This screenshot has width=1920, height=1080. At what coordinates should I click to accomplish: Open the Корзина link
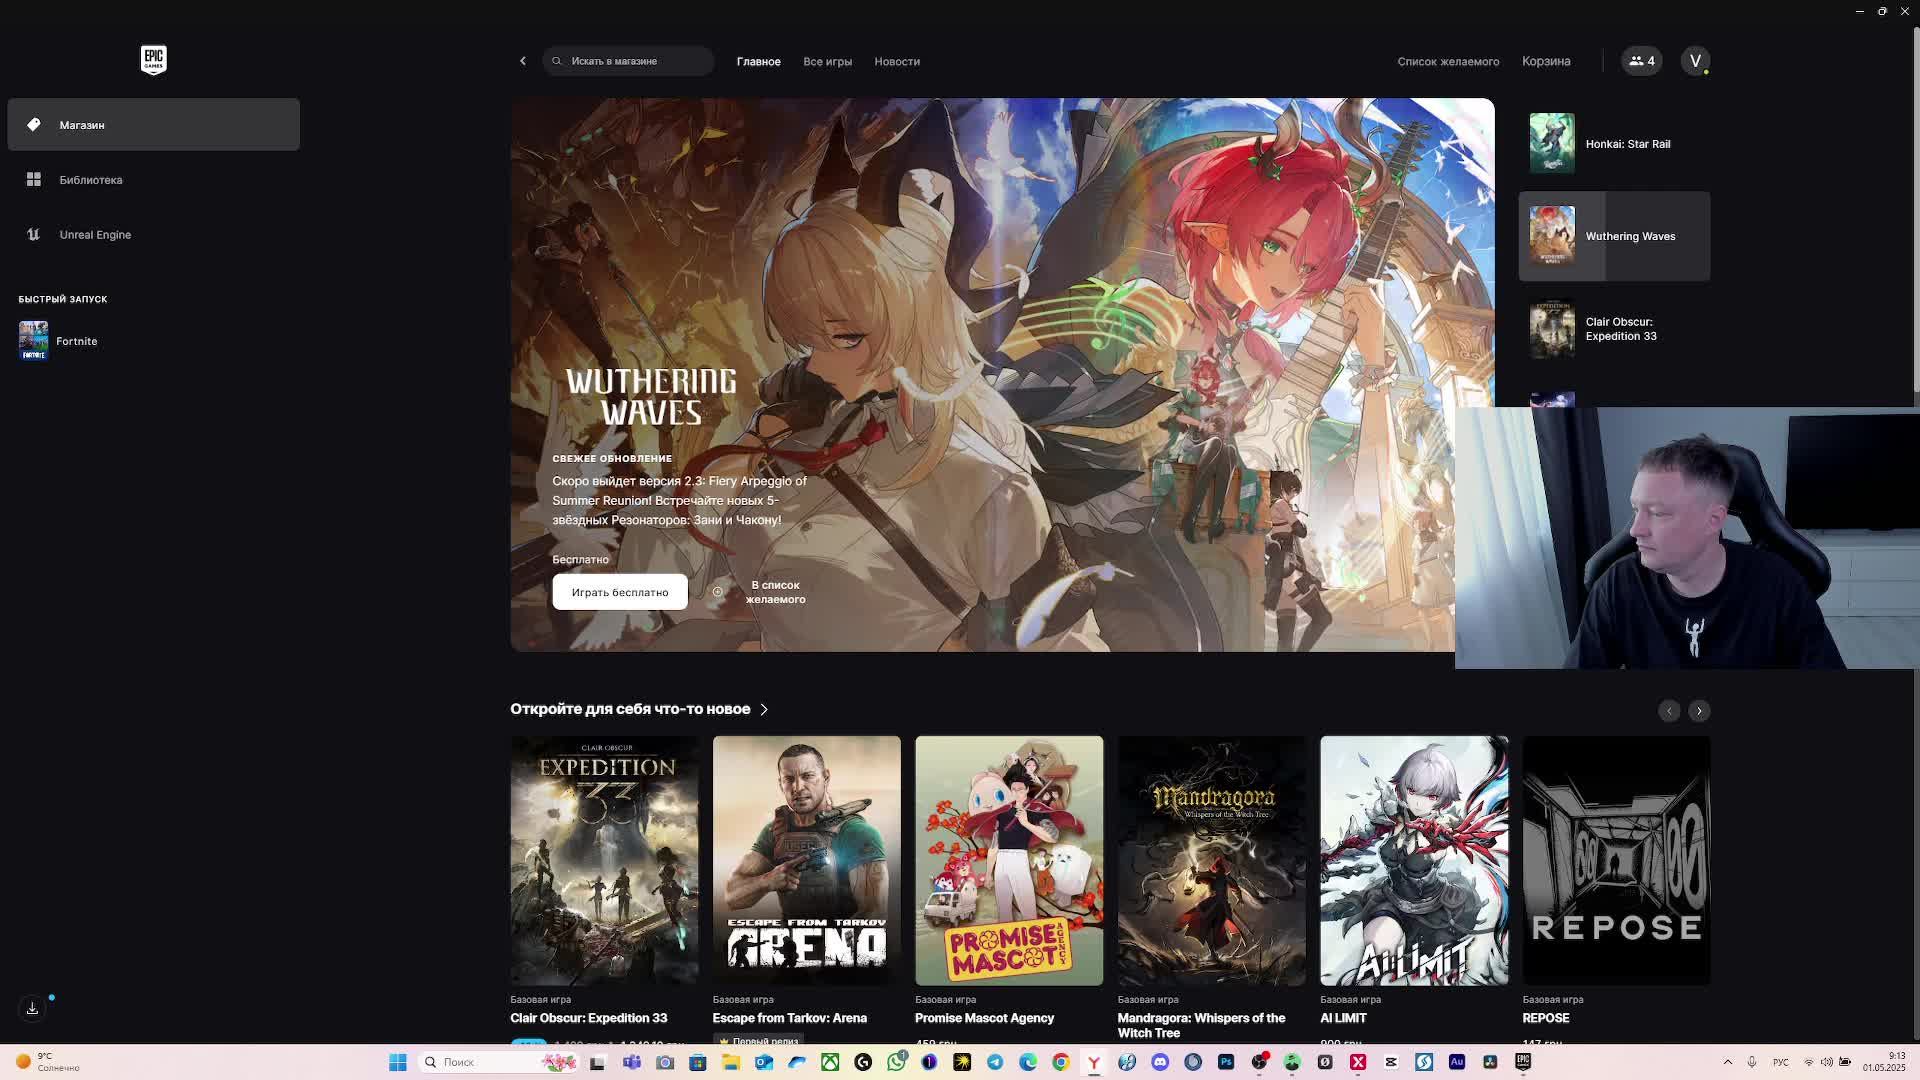coord(1545,61)
